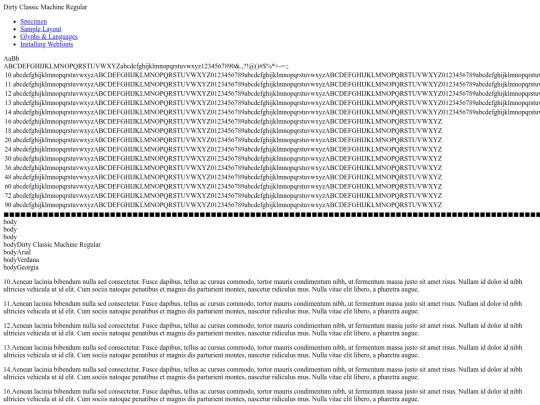The width and height of the screenshot is (540, 405).
Task: Select the size 48 alphabet sample row
Action: pos(223,177)
